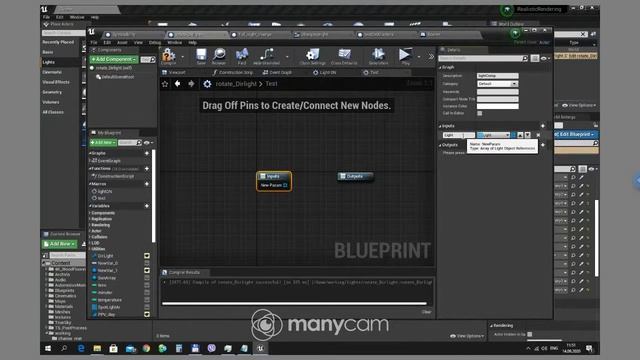Toggle visibility eye of the NewVar_0 variable
This screenshot has height=360, width=640.
click(147, 263)
